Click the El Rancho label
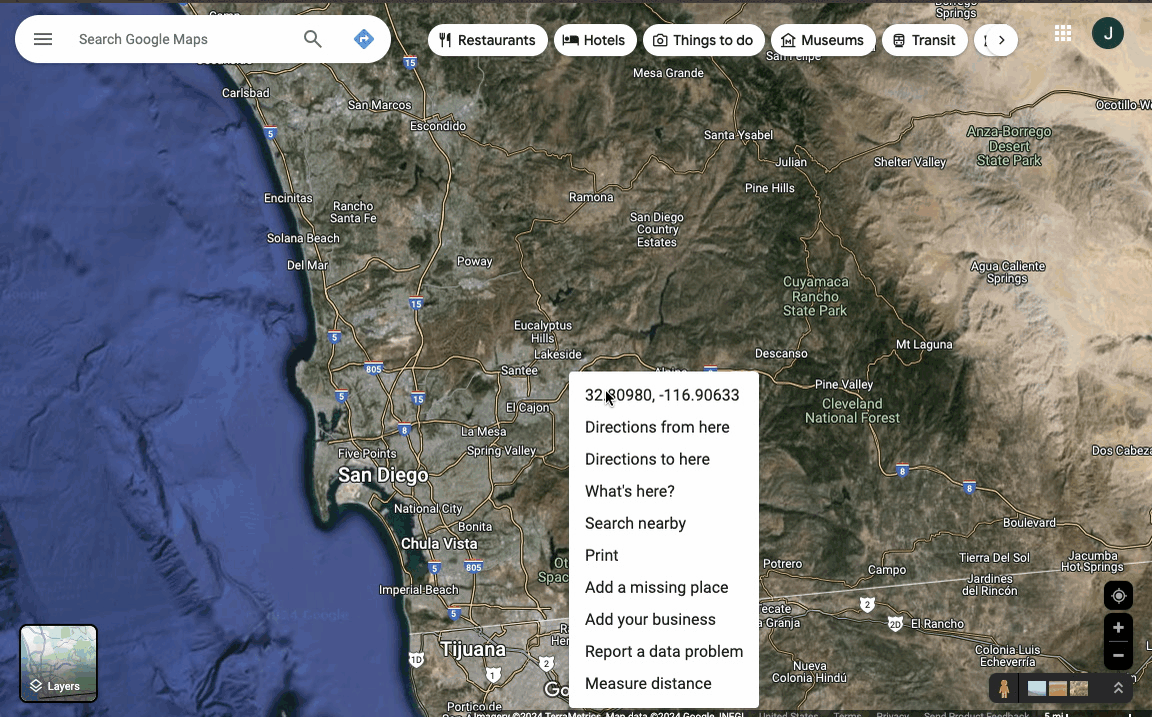 point(937,624)
